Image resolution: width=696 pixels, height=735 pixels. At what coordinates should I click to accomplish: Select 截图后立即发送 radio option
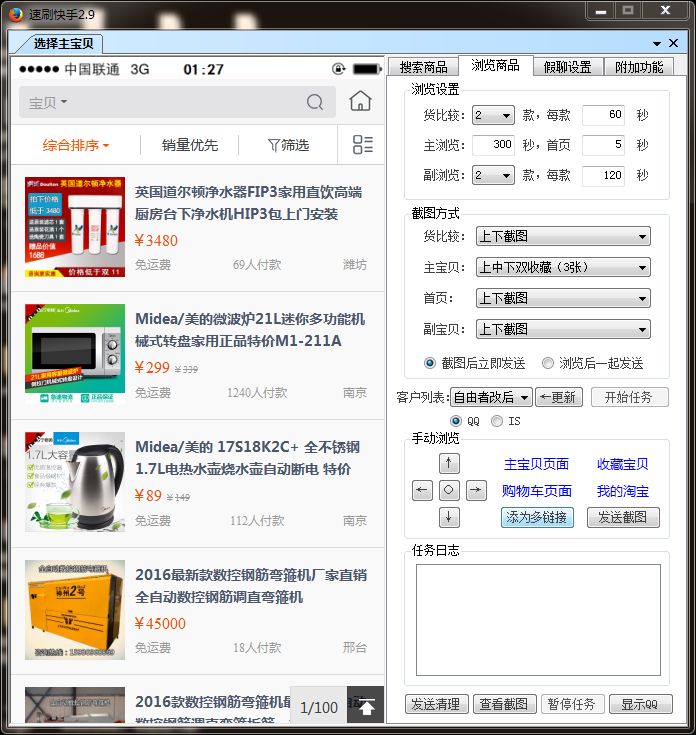pyautogui.click(x=430, y=363)
